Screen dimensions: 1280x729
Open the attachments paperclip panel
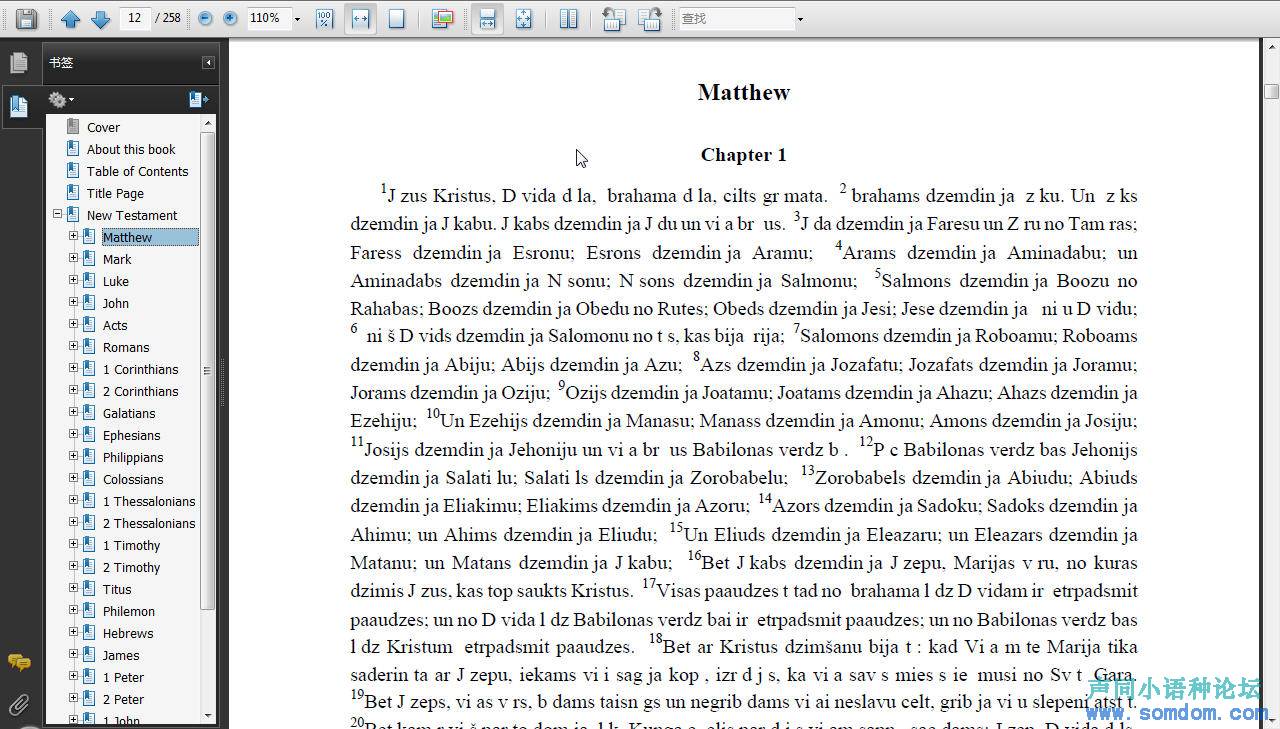pyautogui.click(x=19, y=705)
